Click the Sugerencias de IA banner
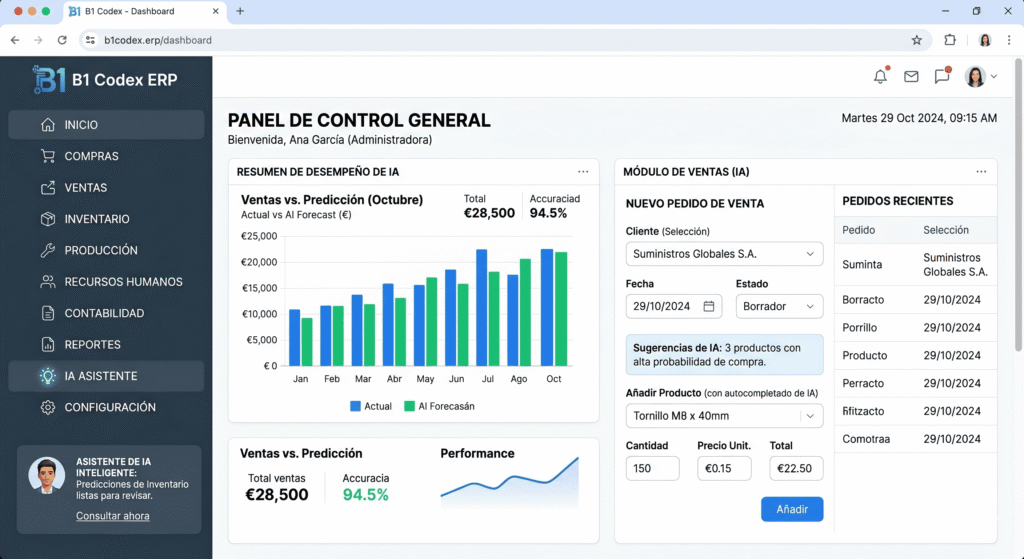This screenshot has width=1024, height=559. tap(724, 355)
